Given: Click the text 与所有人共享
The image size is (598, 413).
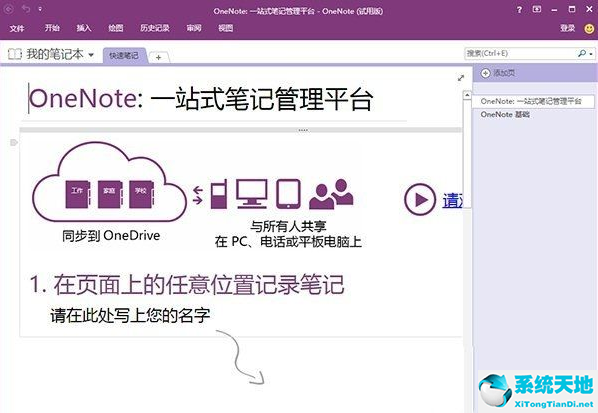Looking at the screenshot, I should [288, 226].
